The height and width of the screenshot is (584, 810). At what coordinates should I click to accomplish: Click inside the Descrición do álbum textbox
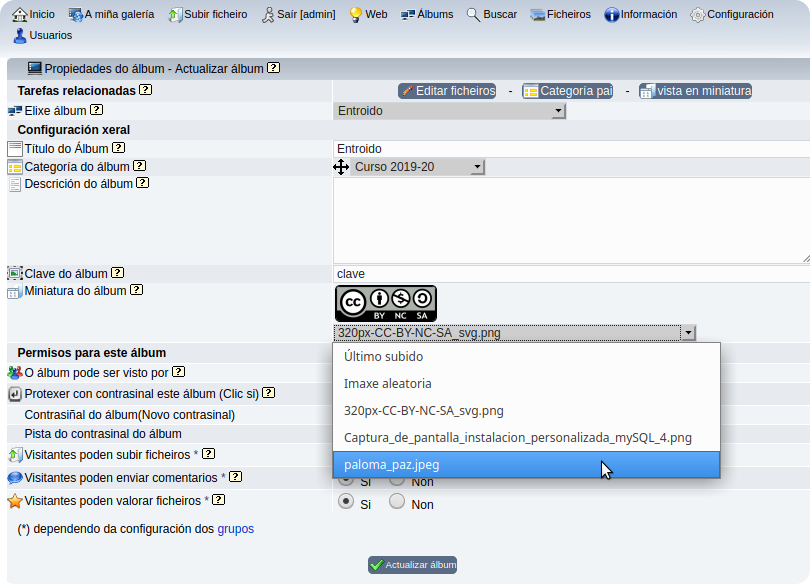pyautogui.click(x=570, y=220)
